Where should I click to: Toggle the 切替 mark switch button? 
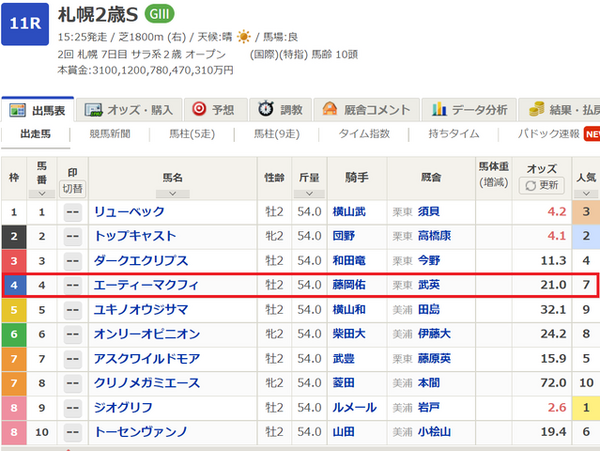[73, 187]
